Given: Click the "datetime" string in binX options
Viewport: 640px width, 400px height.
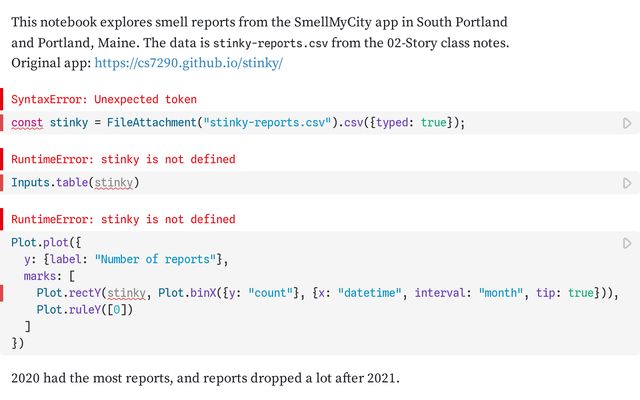Looking at the screenshot, I should (369, 293).
